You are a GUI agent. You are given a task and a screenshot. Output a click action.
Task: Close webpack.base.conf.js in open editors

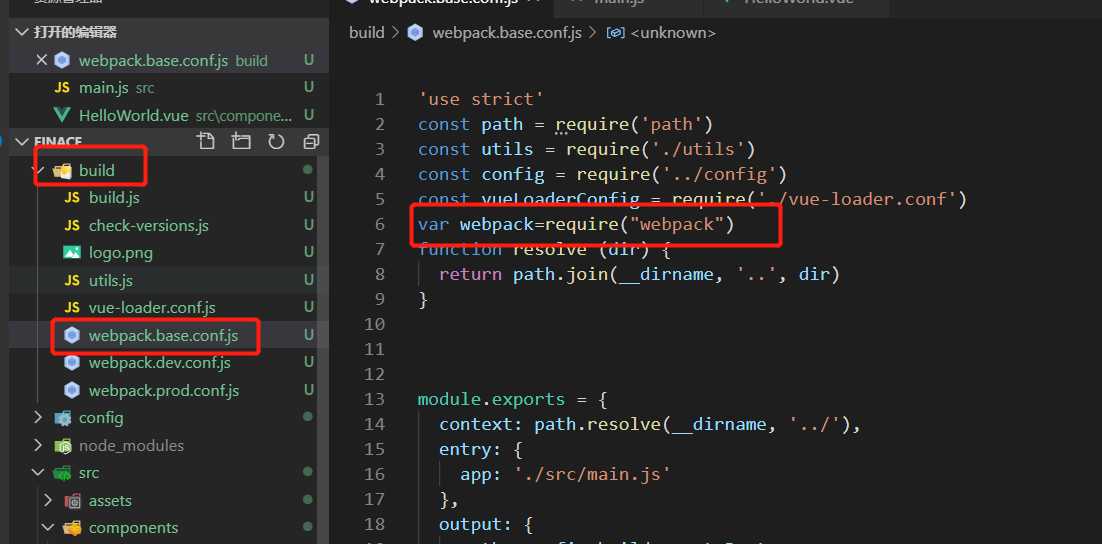pyautogui.click(x=41, y=60)
